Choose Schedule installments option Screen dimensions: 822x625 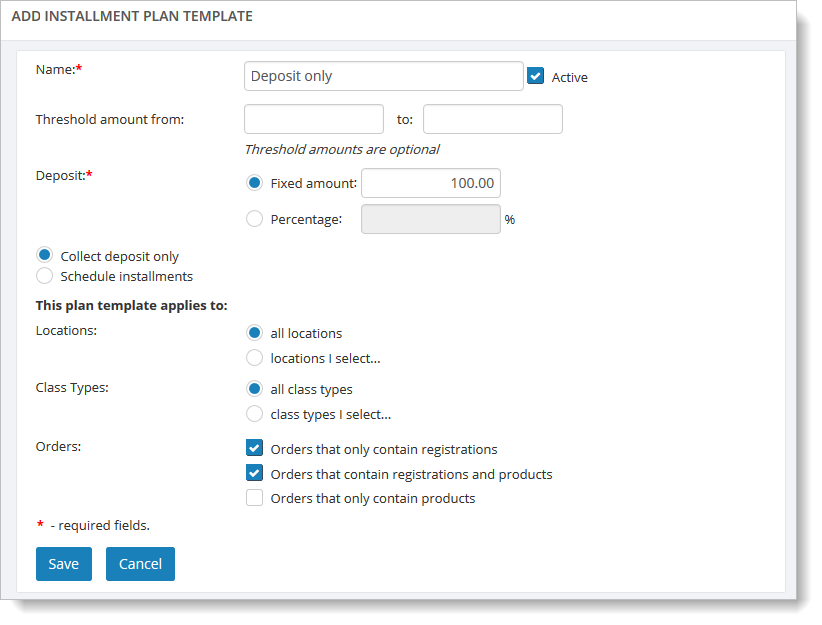(44, 276)
